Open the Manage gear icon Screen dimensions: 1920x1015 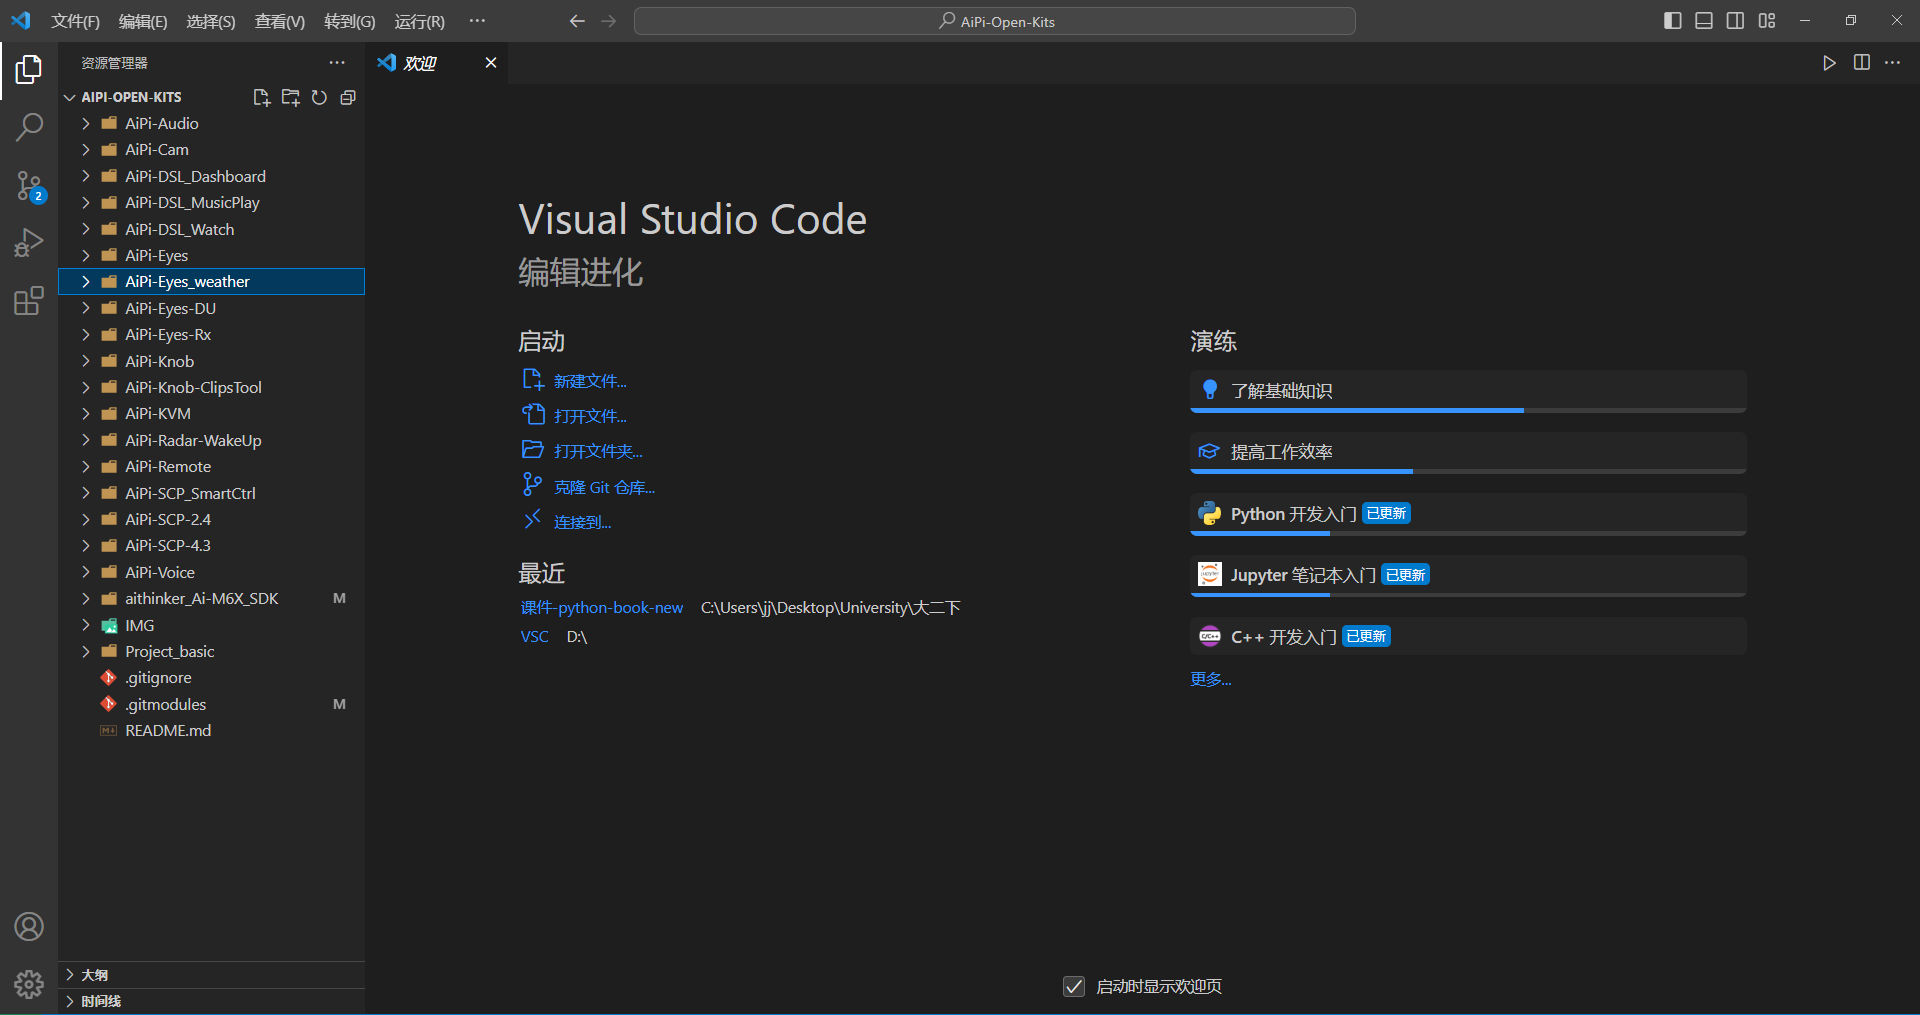click(29, 985)
